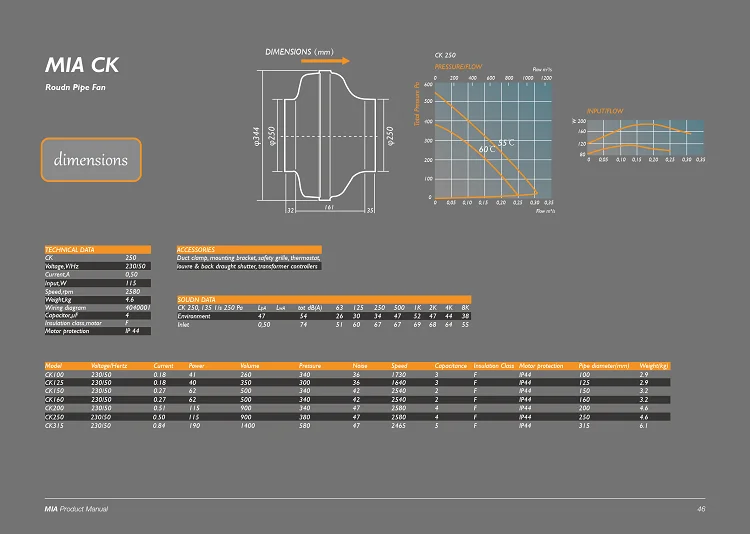
Task: Click the page number "46" in the footer
Action: click(x=701, y=509)
